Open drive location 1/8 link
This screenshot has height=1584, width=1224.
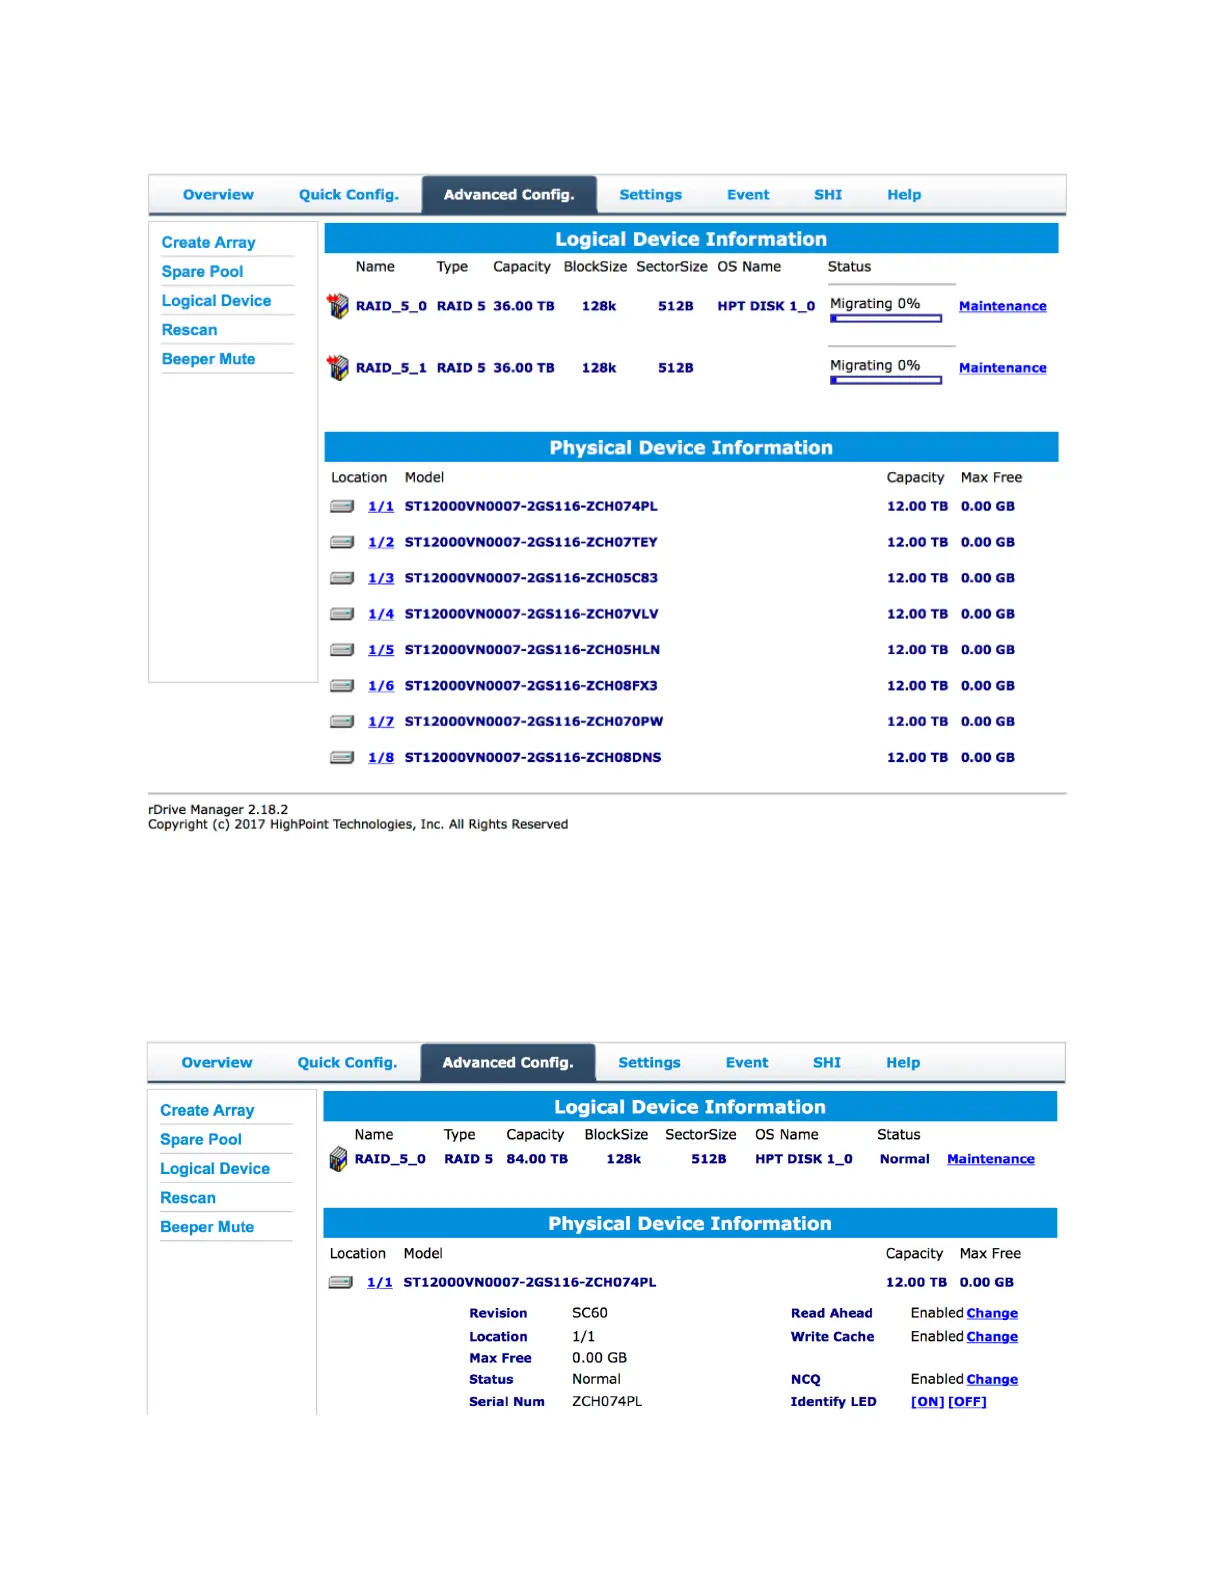pos(381,758)
